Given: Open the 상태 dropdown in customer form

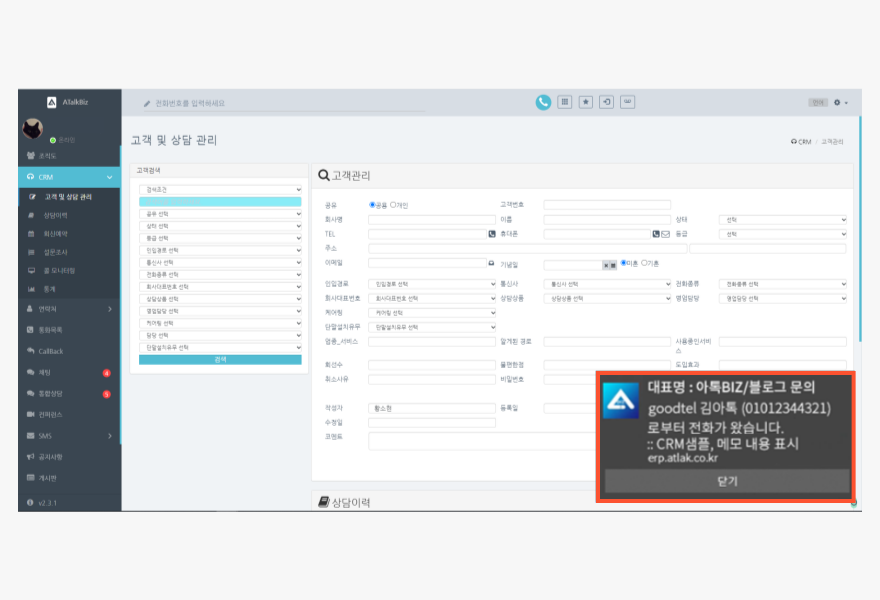Looking at the screenshot, I should click(783, 220).
